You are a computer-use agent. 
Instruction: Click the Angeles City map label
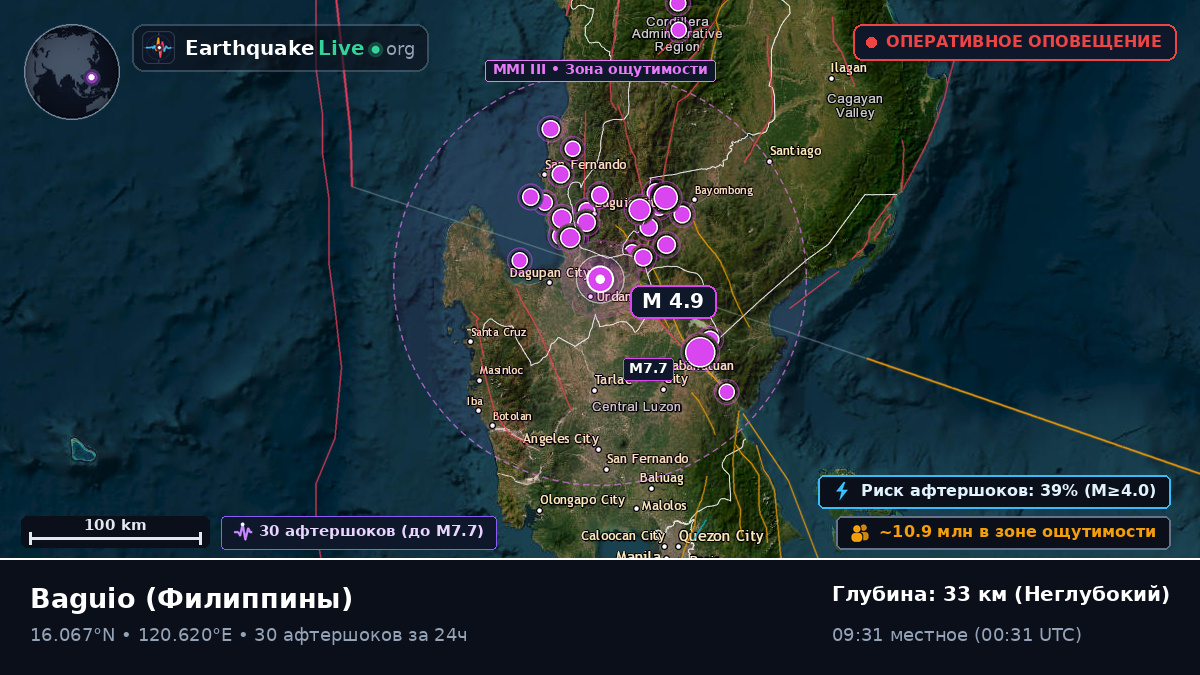pos(561,439)
